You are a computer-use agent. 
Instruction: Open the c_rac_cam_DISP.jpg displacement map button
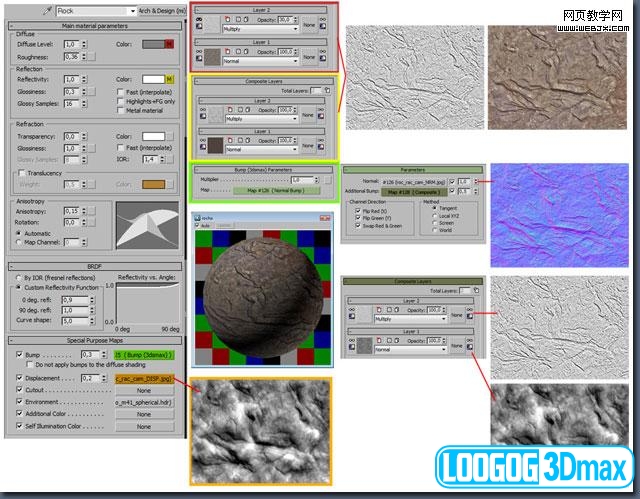coord(144,379)
